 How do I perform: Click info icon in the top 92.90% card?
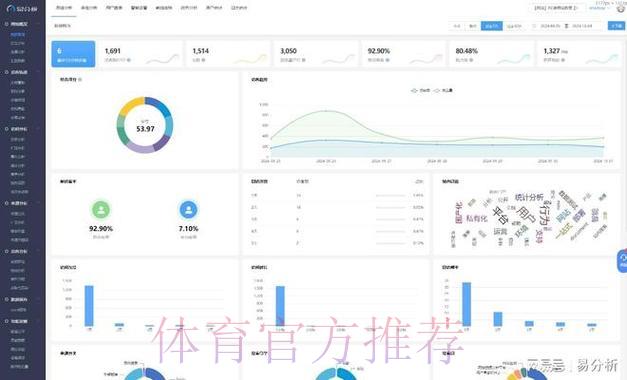(387, 60)
